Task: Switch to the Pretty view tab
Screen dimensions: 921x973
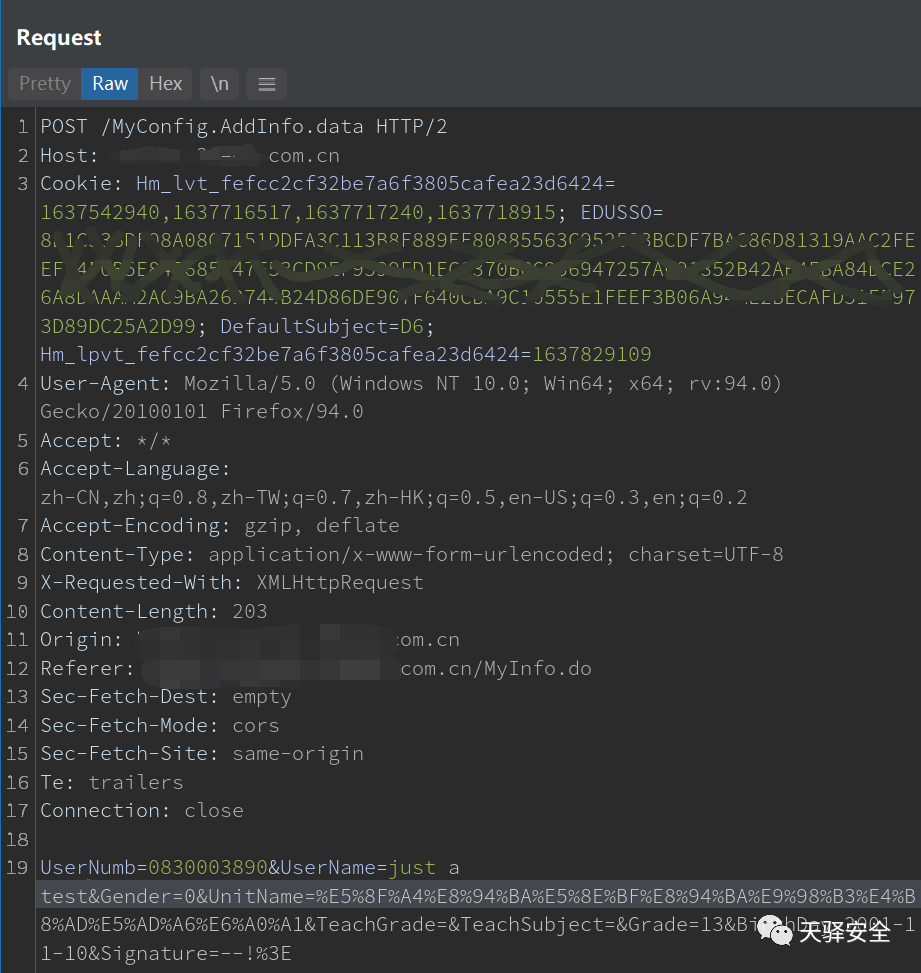Action: tap(45, 84)
